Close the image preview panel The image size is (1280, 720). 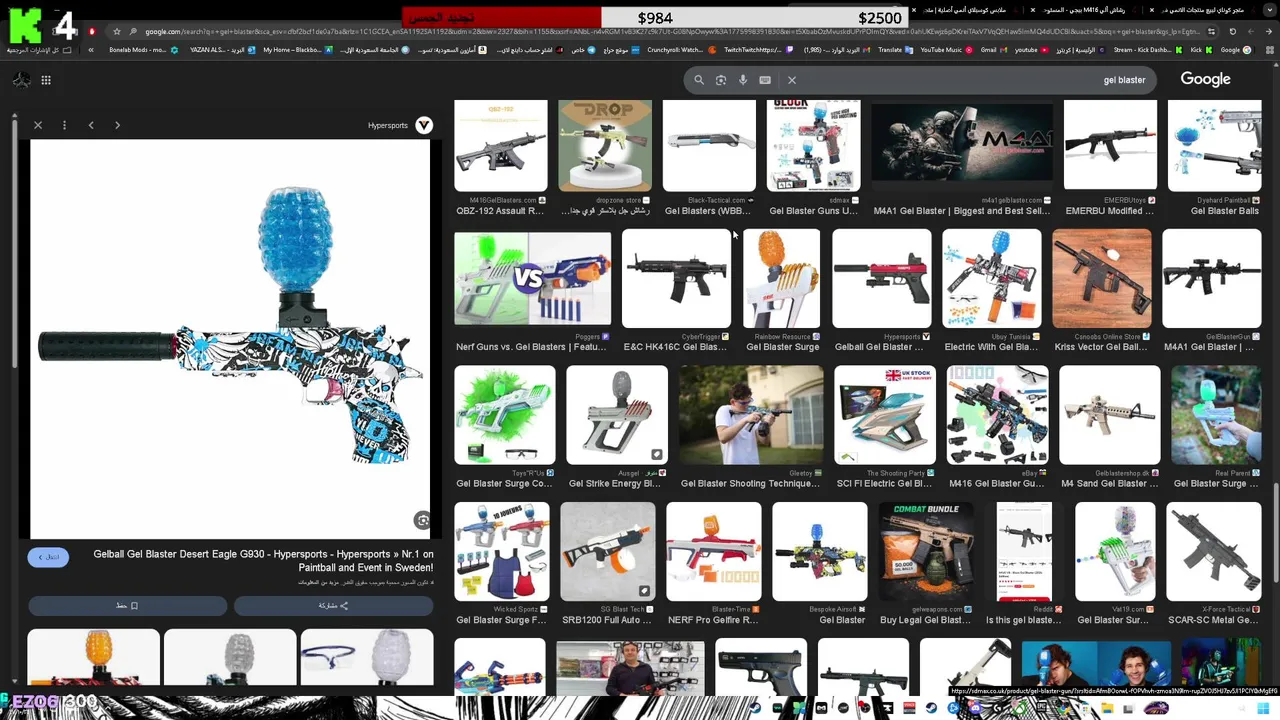click(x=38, y=125)
